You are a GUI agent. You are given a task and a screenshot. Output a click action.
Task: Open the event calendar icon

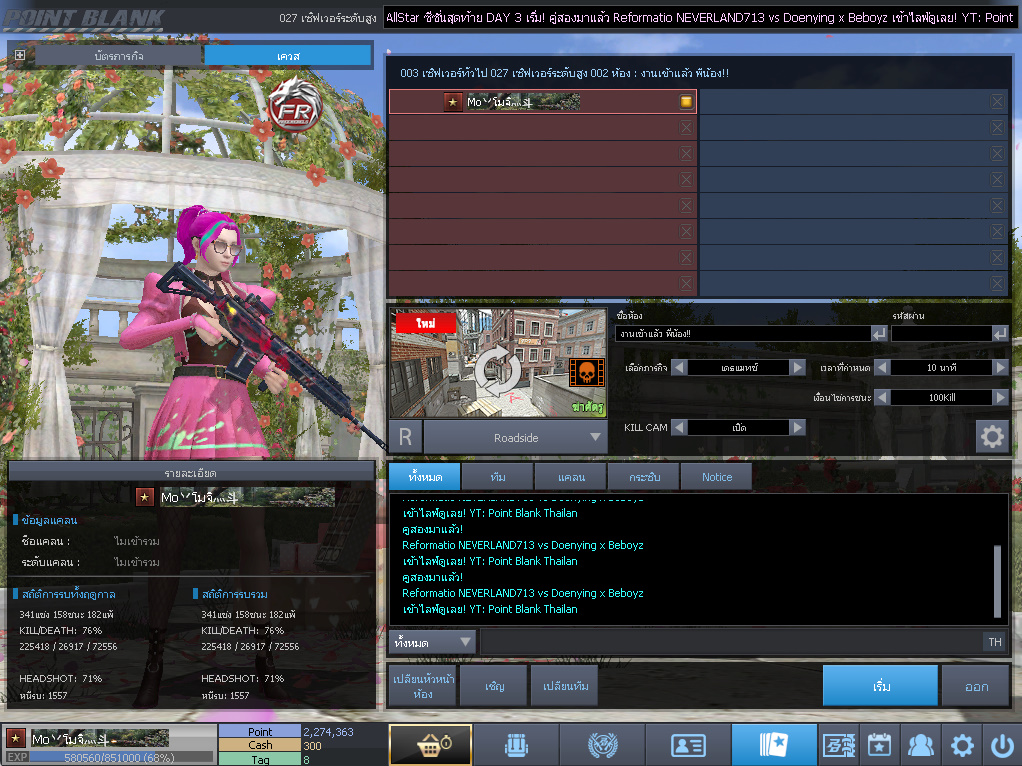tap(878, 745)
